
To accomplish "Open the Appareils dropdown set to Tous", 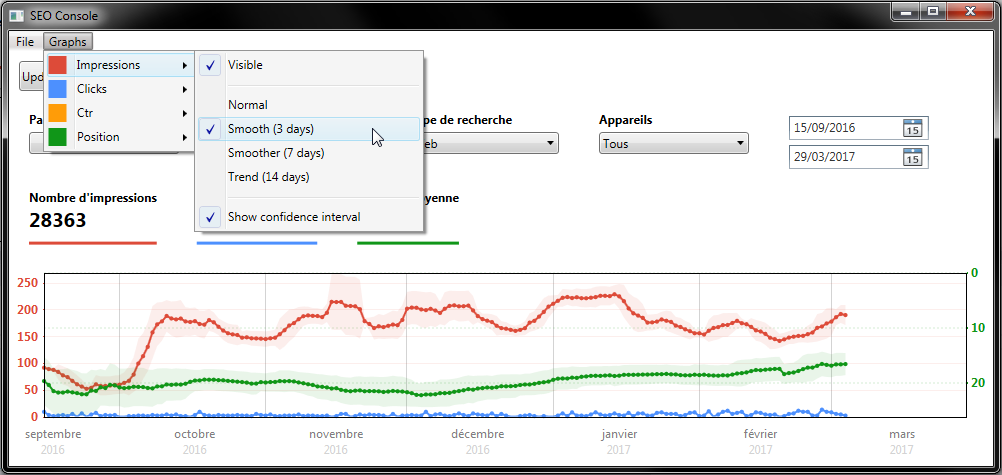I will click(673, 144).
